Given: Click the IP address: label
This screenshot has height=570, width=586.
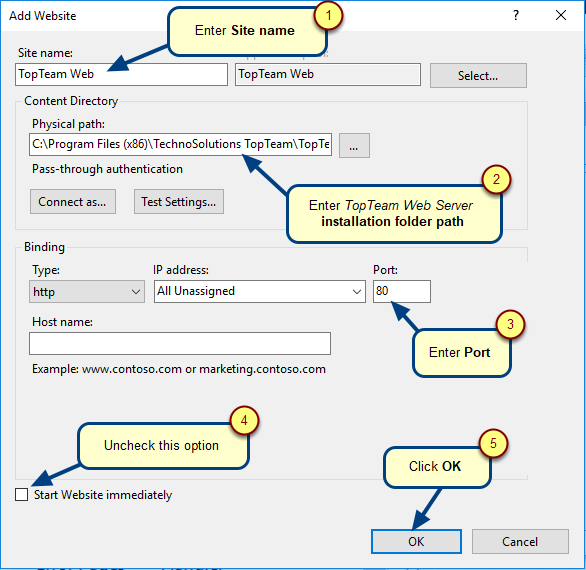Looking at the screenshot, I should pos(181,270).
